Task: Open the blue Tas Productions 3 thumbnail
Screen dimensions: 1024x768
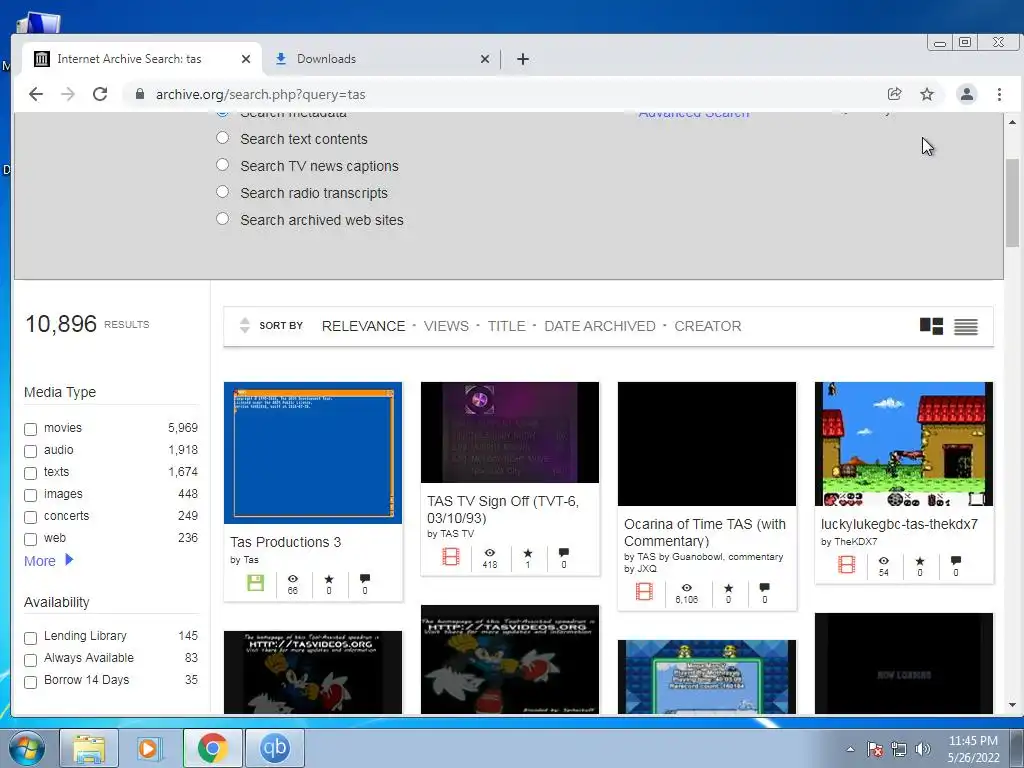Action: (313, 453)
